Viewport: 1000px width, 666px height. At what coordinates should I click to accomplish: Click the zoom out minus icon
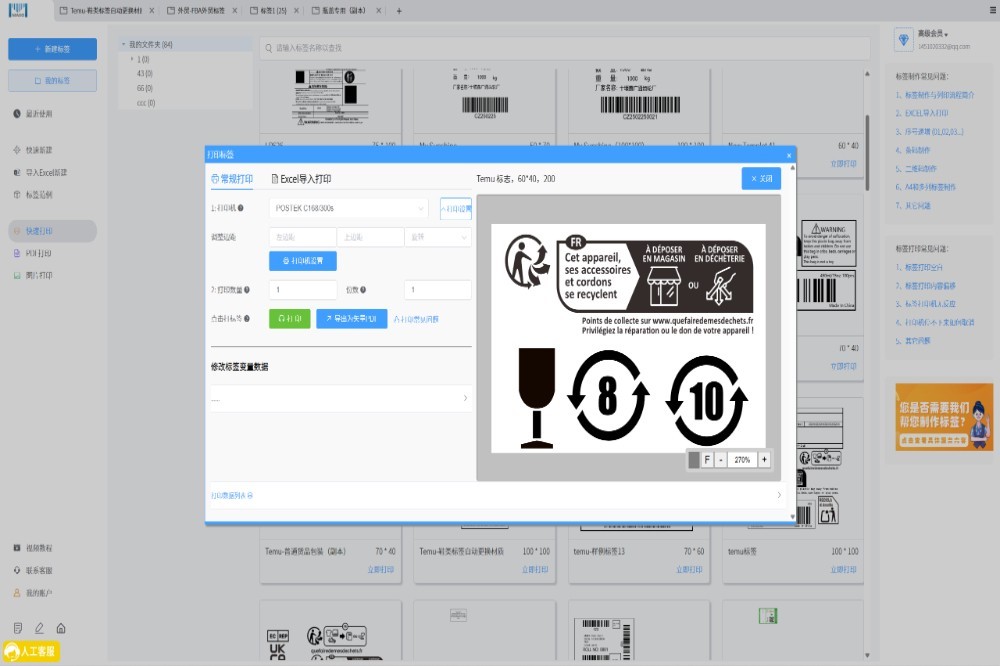pyautogui.click(x=721, y=460)
